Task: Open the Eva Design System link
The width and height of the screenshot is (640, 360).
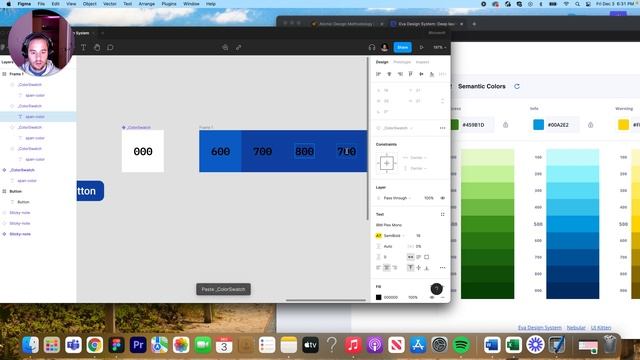Action: pyautogui.click(x=540, y=328)
